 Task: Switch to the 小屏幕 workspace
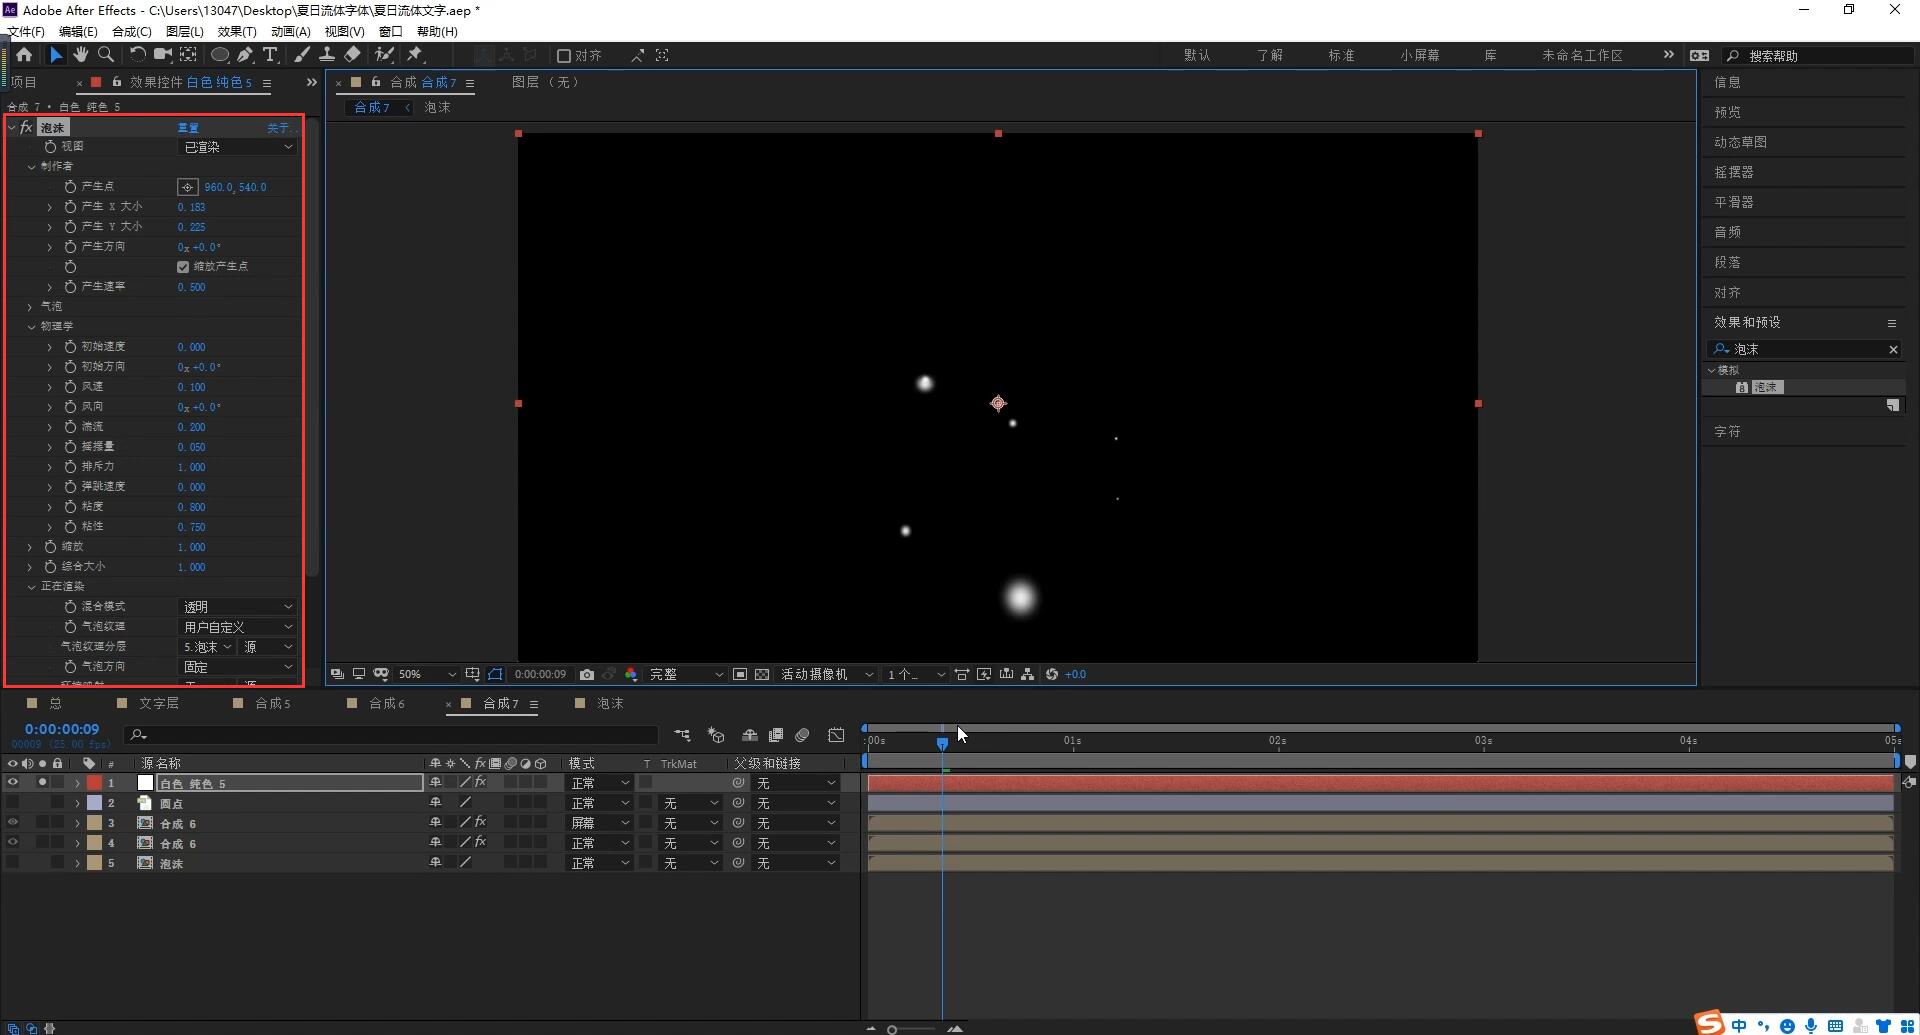tap(1420, 56)
